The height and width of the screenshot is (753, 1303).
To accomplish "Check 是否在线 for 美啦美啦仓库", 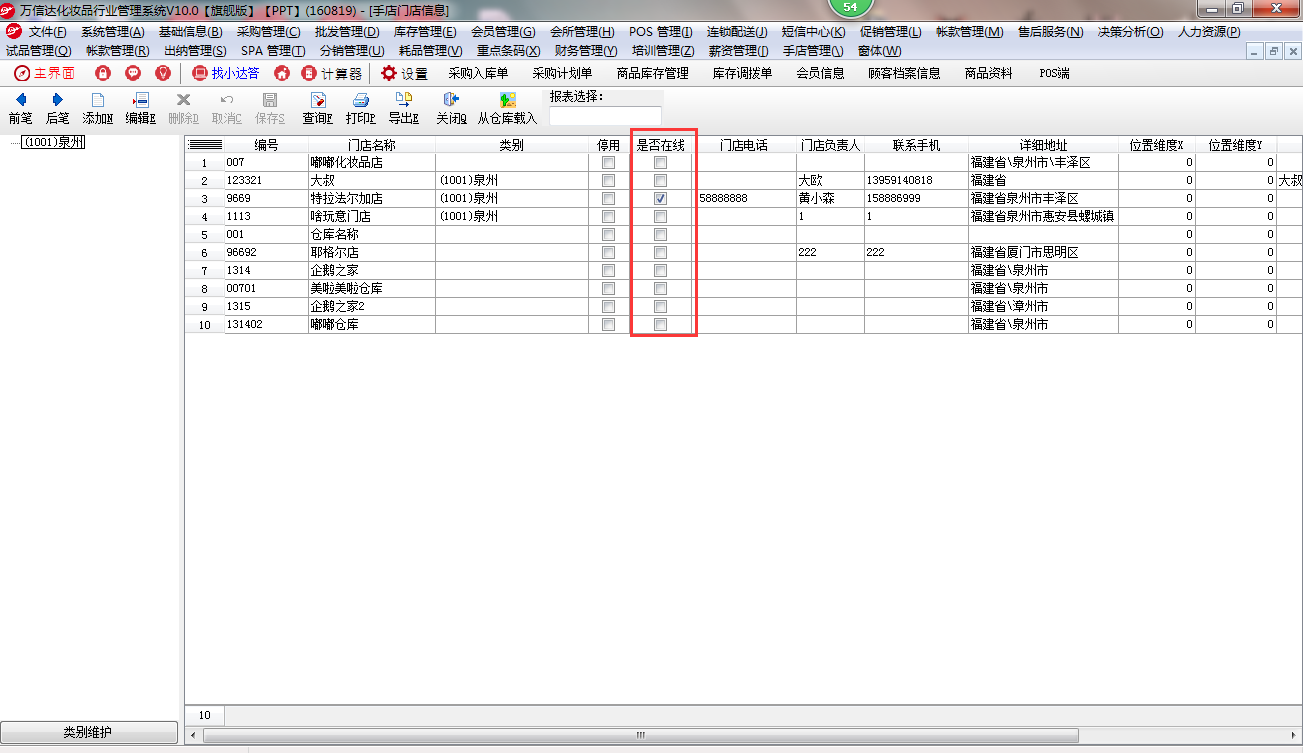I will tap(660, 289).
